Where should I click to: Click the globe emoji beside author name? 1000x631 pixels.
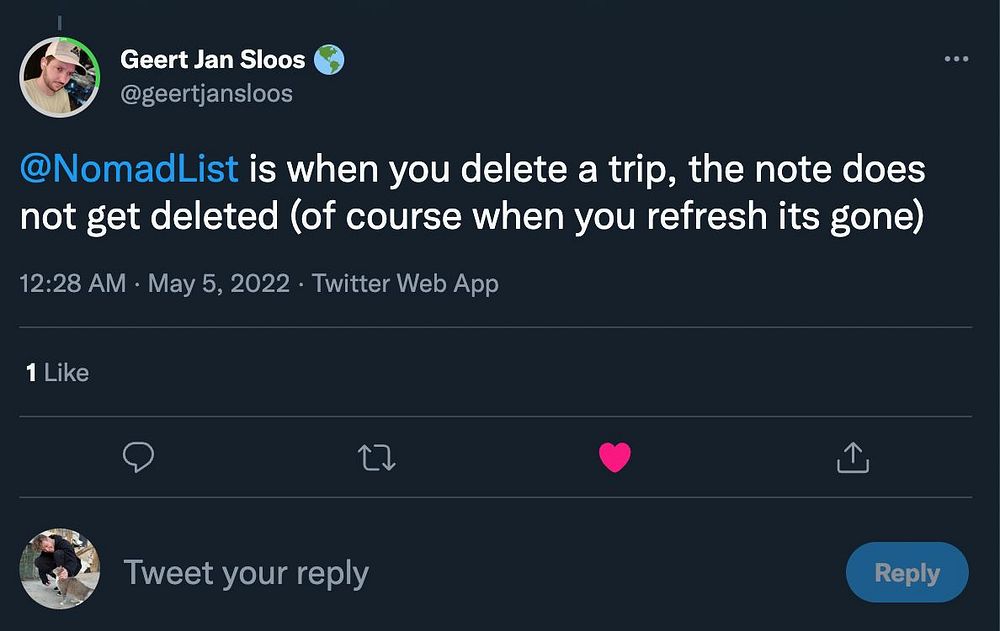point(329,60)
